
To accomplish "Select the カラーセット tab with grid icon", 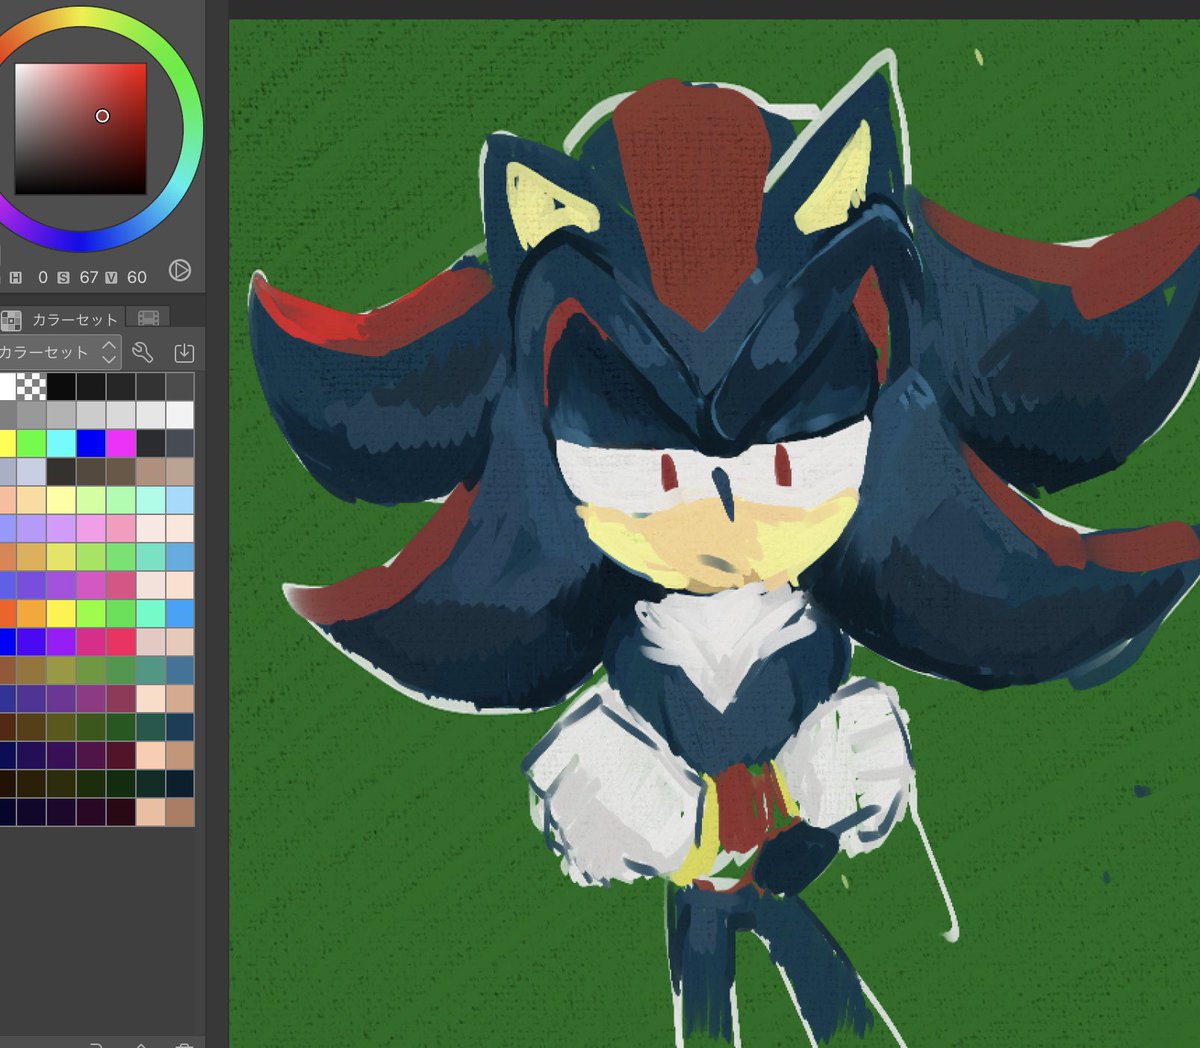I will [61, 319].
